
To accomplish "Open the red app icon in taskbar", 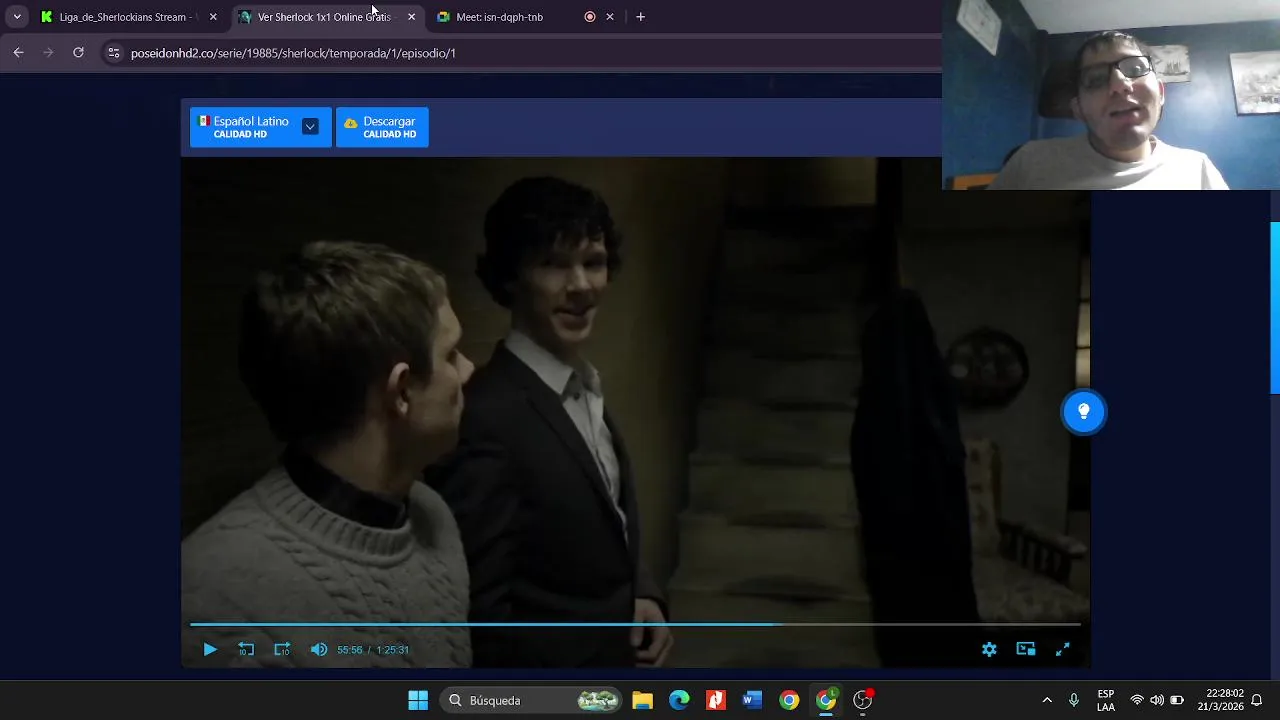I will [716, 700].
